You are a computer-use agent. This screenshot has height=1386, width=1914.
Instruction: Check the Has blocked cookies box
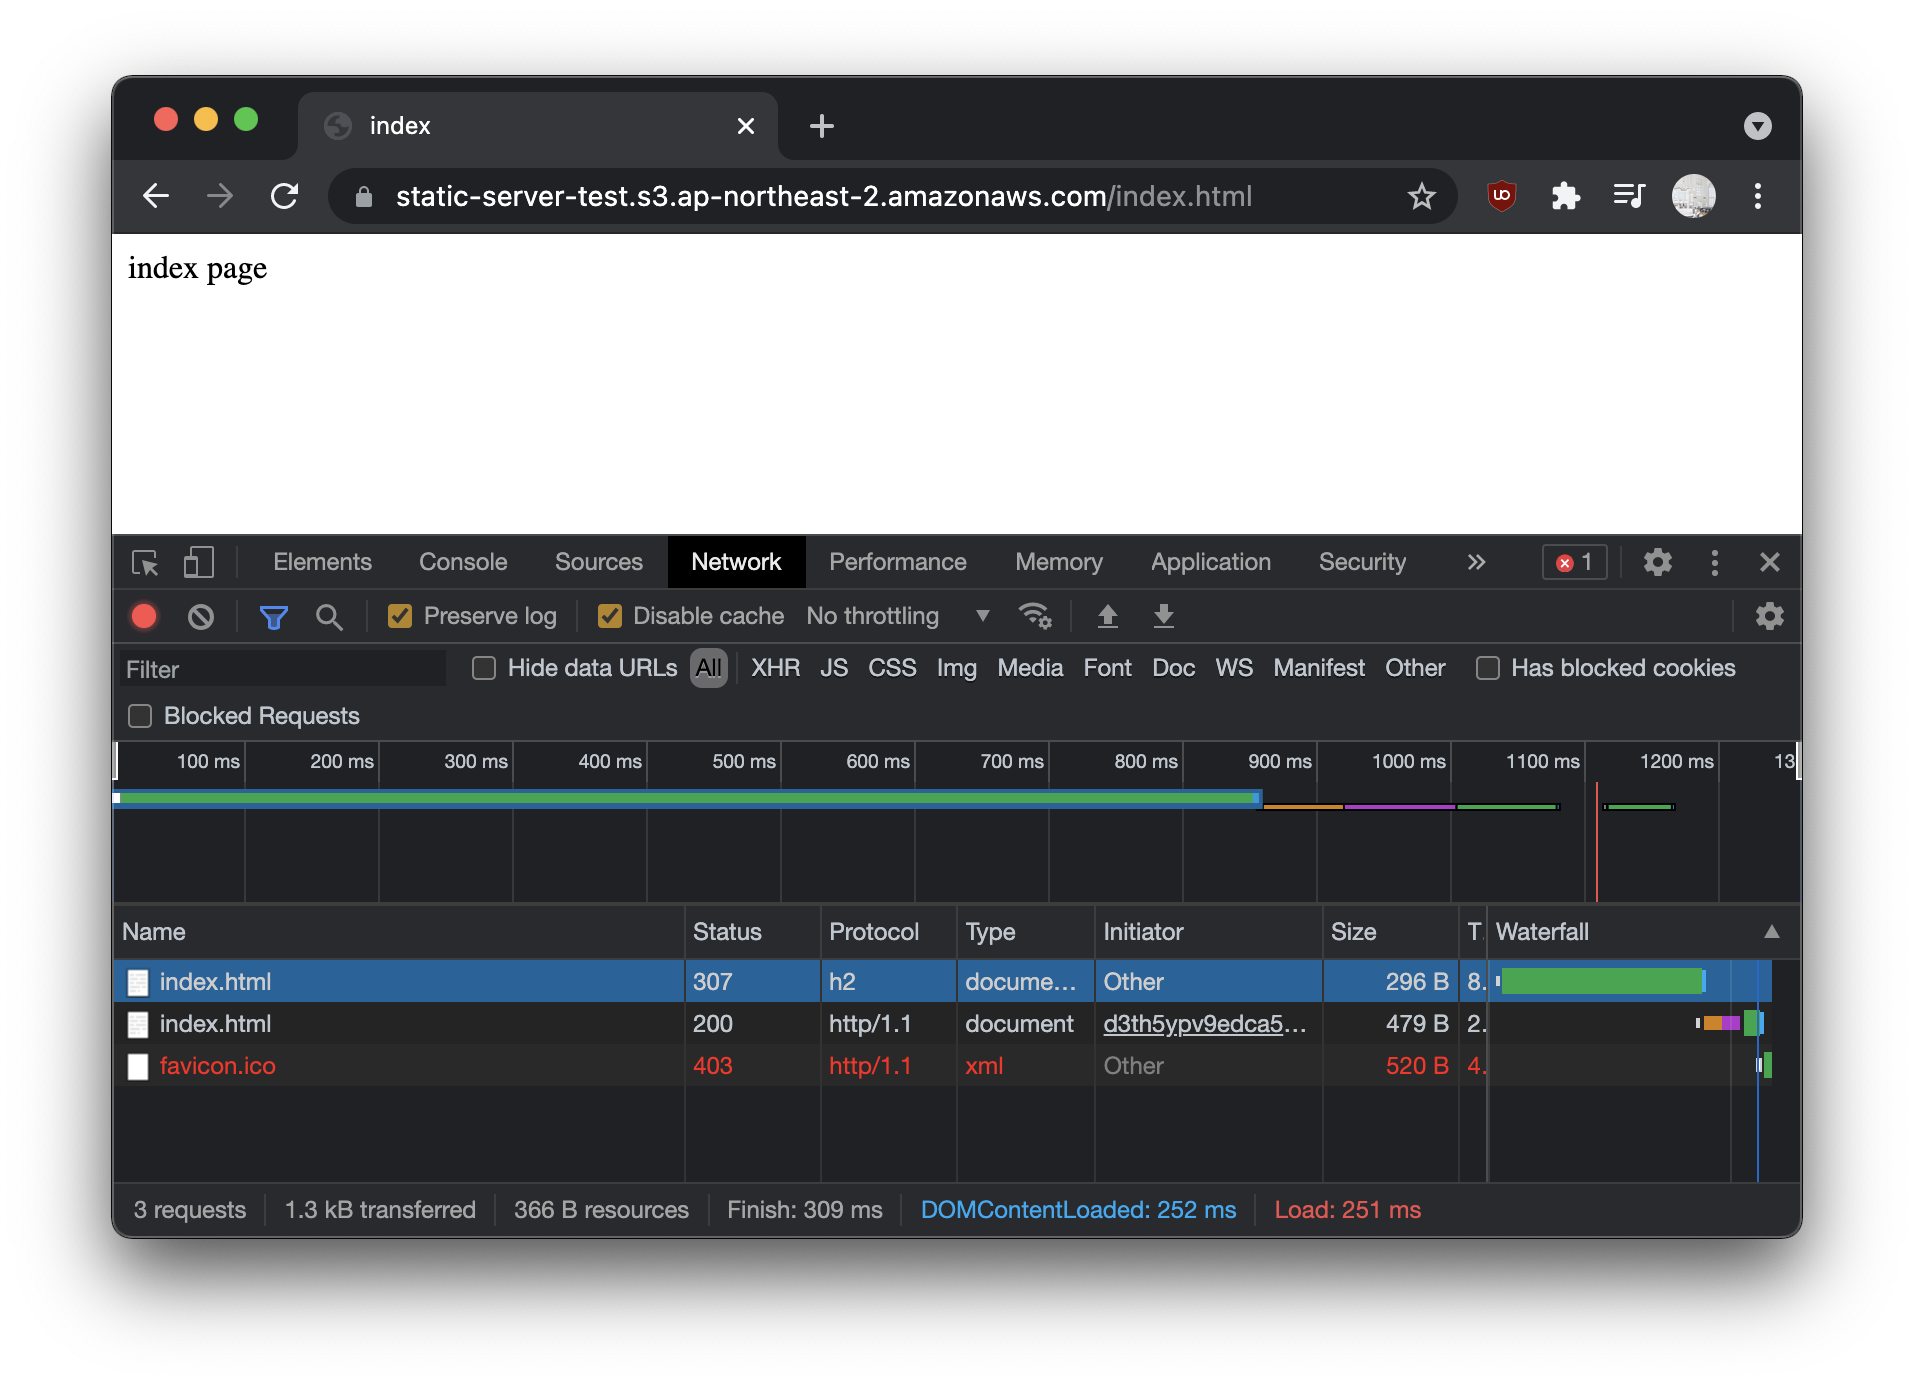tap(1488, 668)
